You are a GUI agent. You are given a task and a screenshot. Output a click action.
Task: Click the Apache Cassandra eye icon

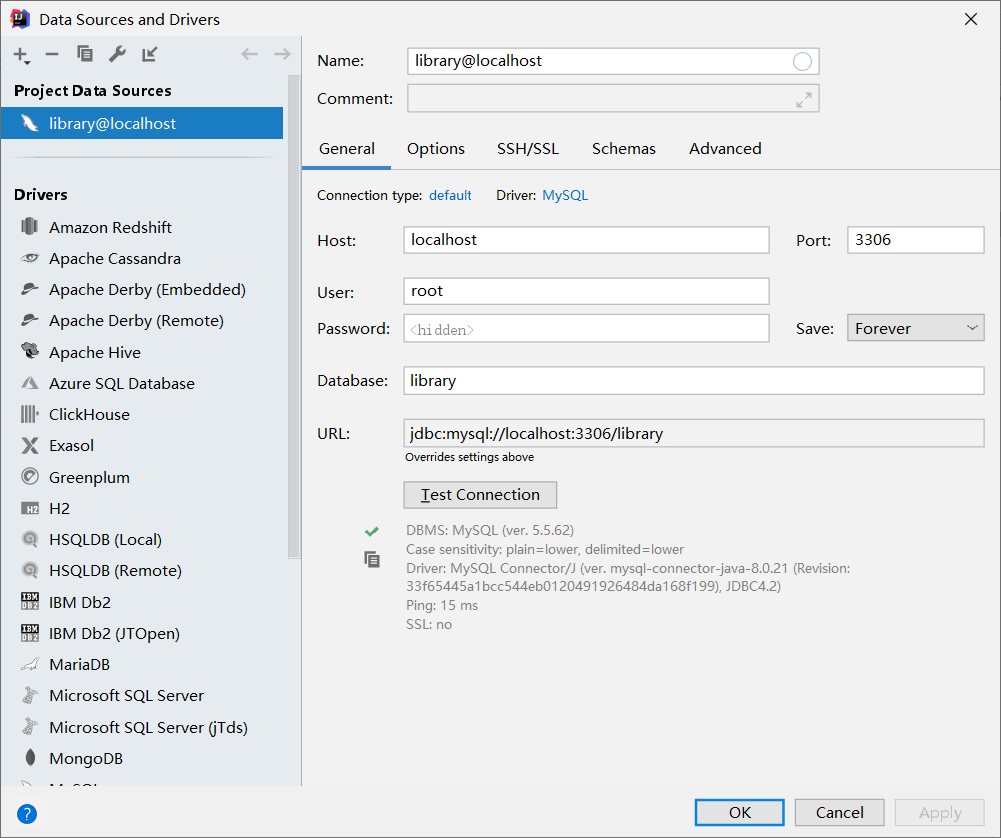(x=29, y=258)
